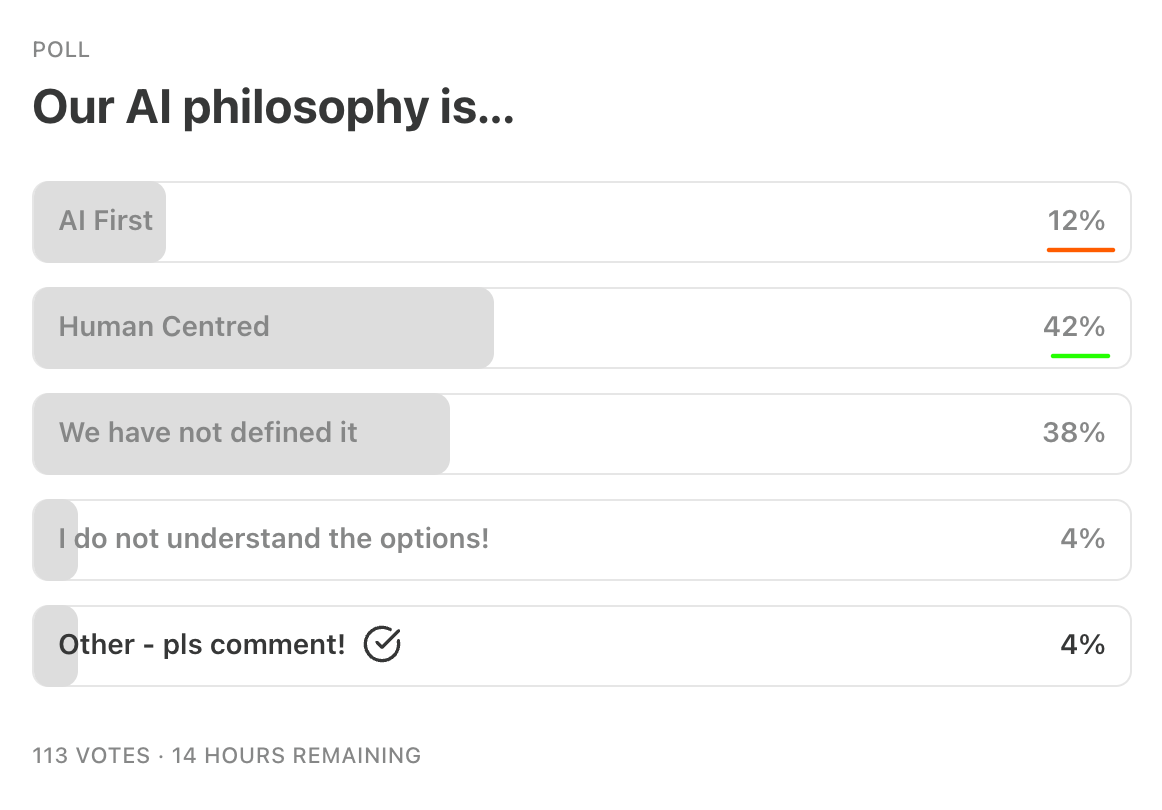This screenshot has height=810, width=1162.
Task: Click the checkmark icon beside Other
Action: pyautogui.click(x=382, y=645)
